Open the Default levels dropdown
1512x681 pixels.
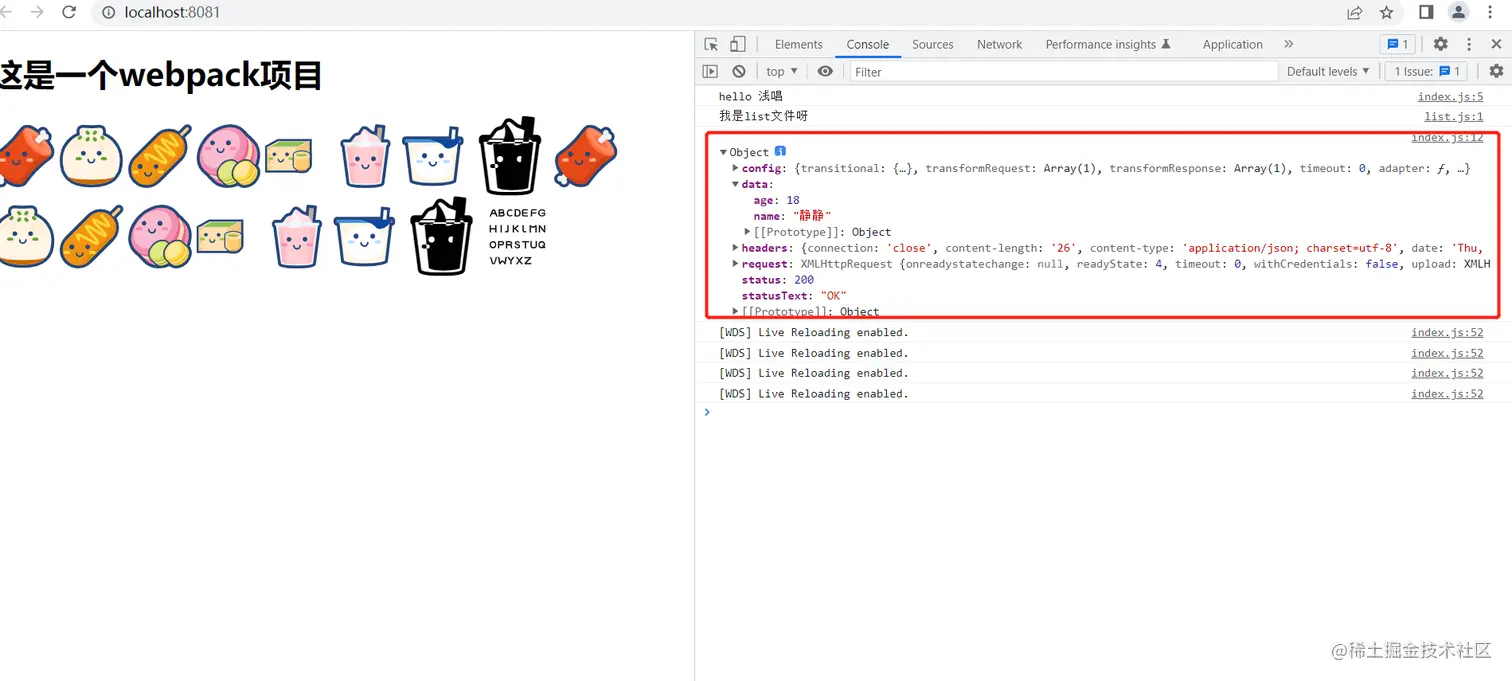coord(1328,71)
